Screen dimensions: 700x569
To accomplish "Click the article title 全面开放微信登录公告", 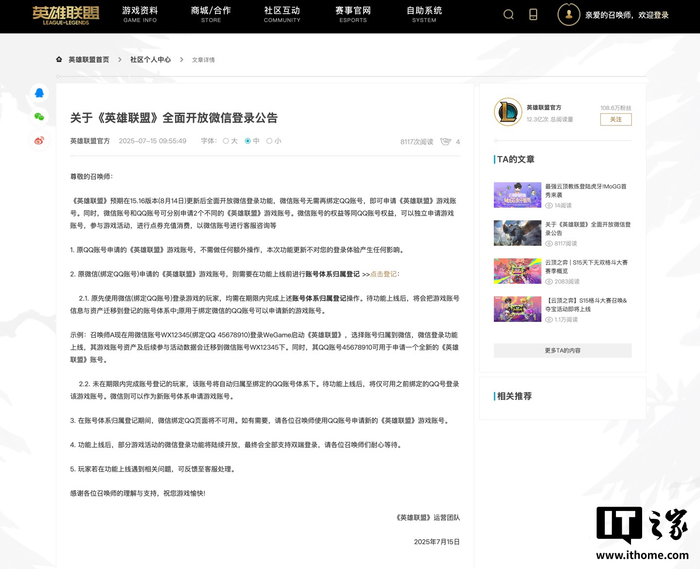I will pos(174,118).
